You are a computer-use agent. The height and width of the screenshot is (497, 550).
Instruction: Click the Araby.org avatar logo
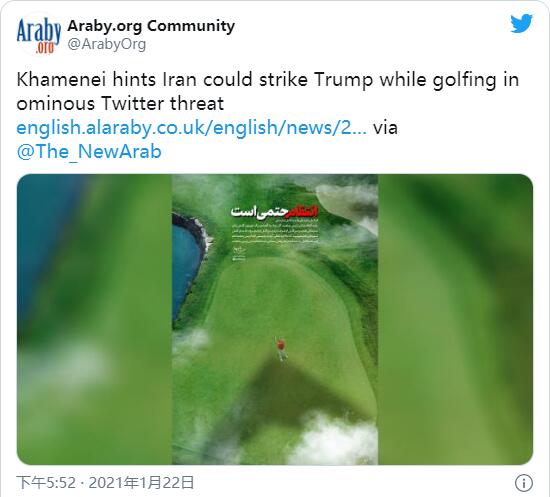(39, 35)
